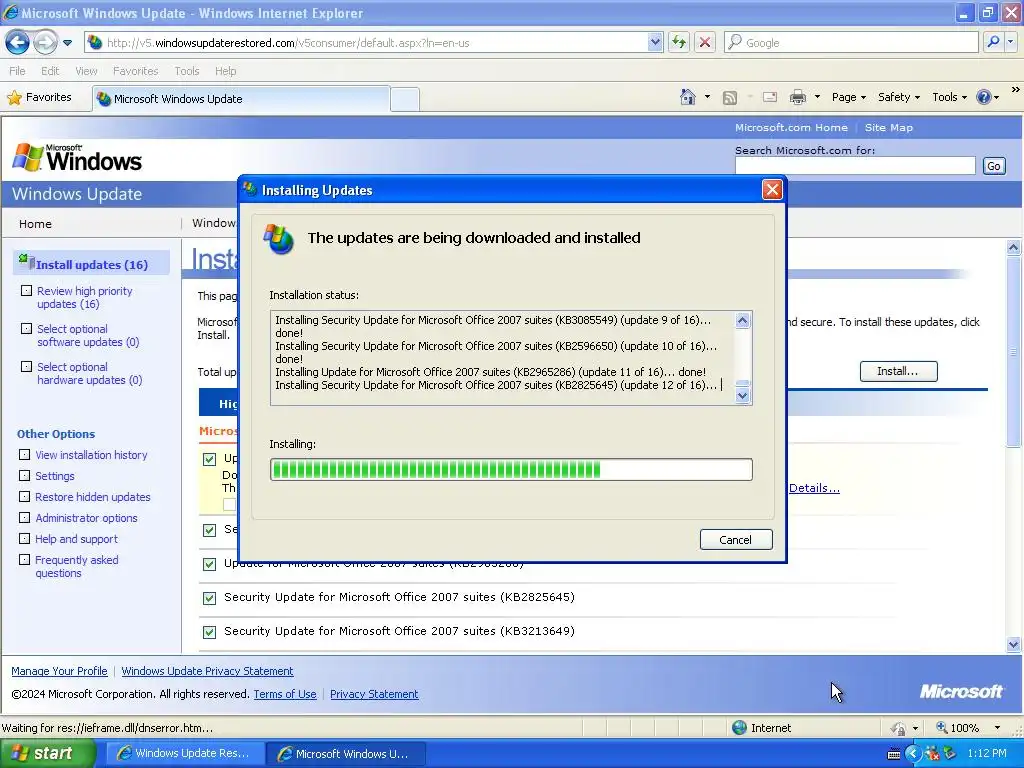Uncheck the KB3213649 security update checkbox
This screenshot has height=768, width=1024.
coord(209,632)
